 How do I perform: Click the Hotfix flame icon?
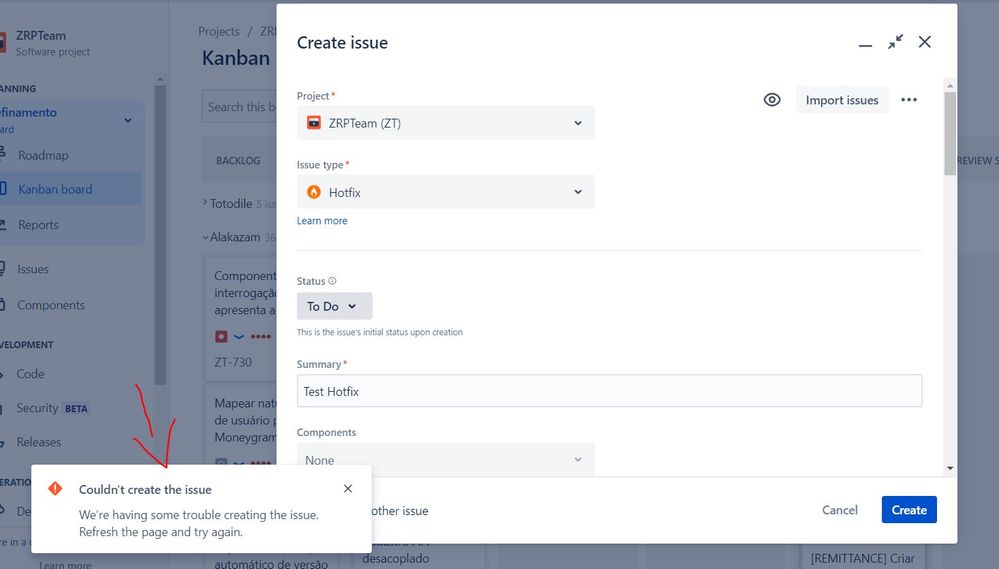[313, 192]
